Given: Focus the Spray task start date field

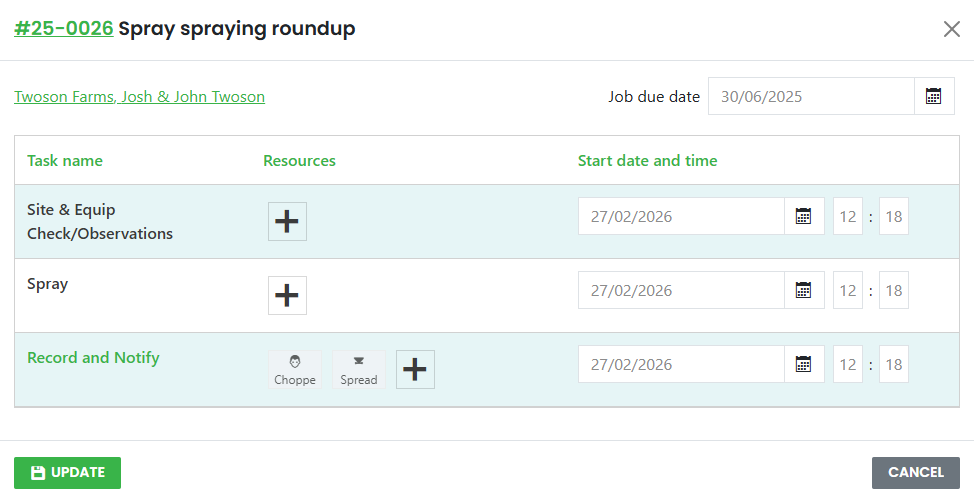Looking at the screenshot, I should click(x=681, y=290).
